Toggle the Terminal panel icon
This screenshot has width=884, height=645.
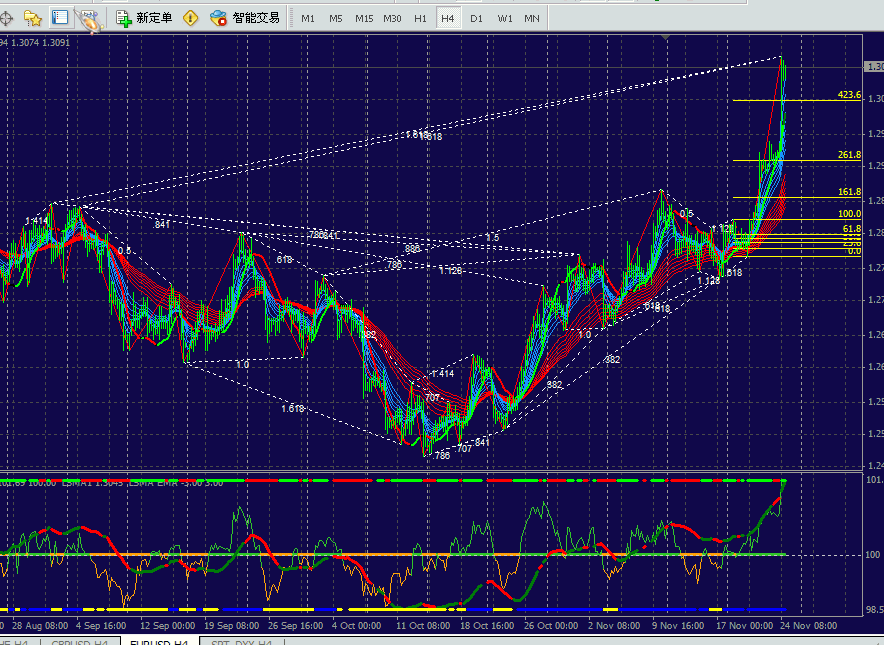[60, 18]
